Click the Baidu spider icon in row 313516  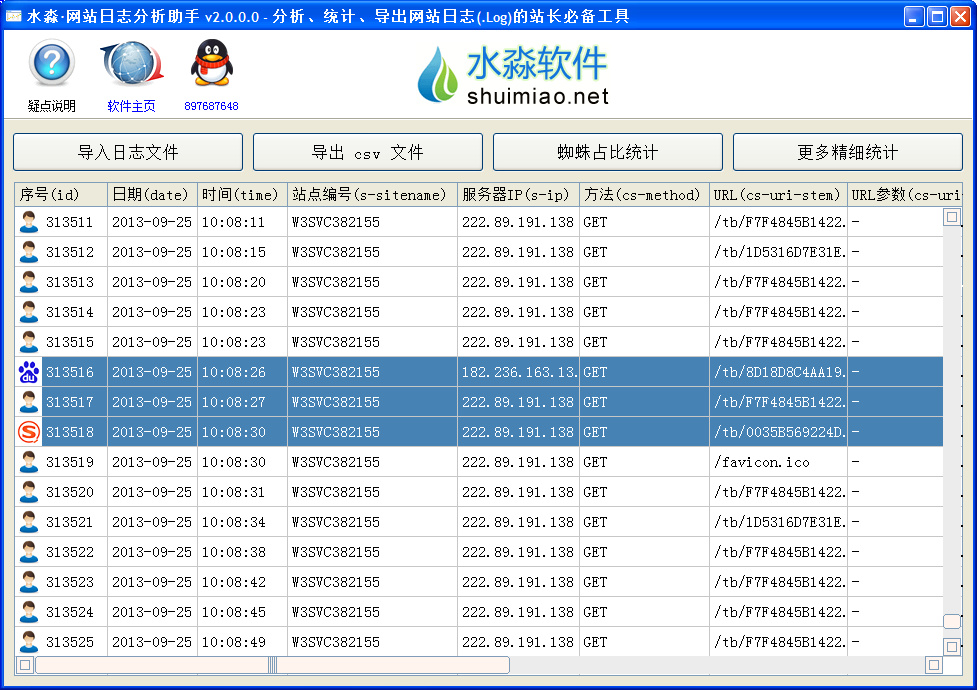coord(29,372)
